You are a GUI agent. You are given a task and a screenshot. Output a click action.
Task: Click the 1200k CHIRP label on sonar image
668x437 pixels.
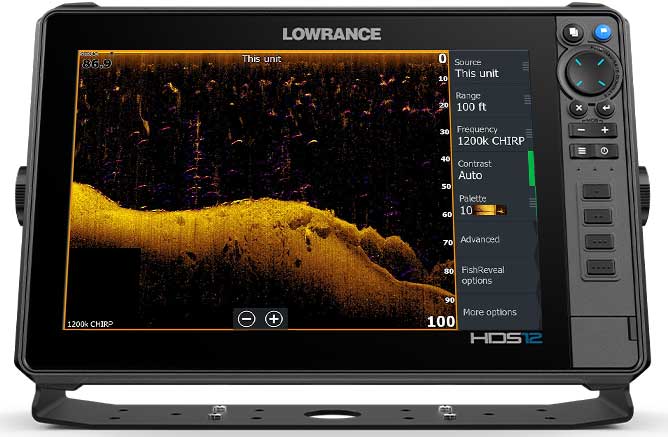pos(90,324)
